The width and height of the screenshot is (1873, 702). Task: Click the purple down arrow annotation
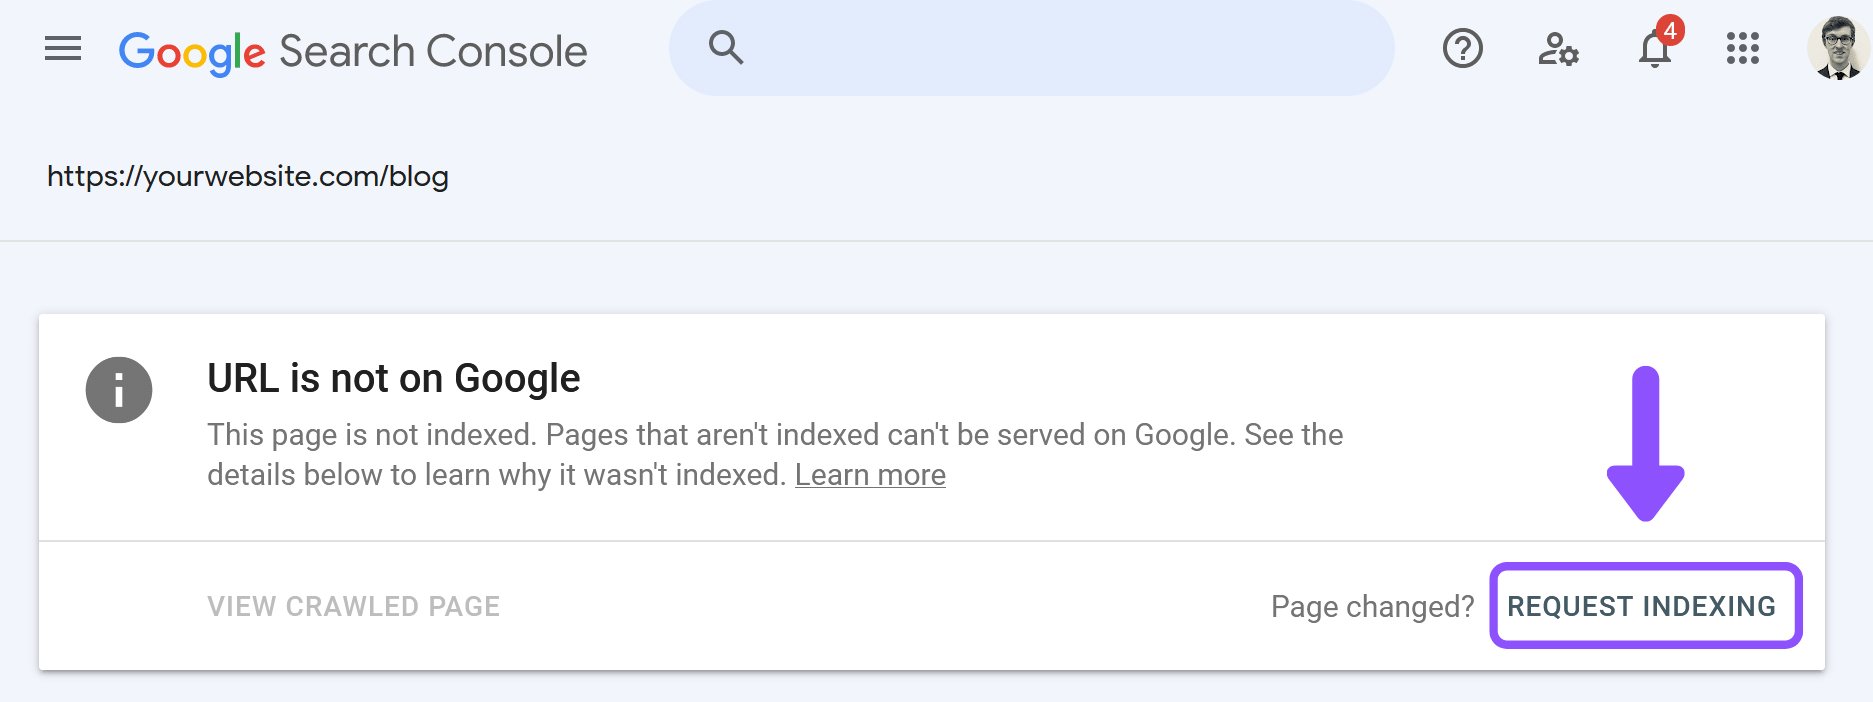1646,443
